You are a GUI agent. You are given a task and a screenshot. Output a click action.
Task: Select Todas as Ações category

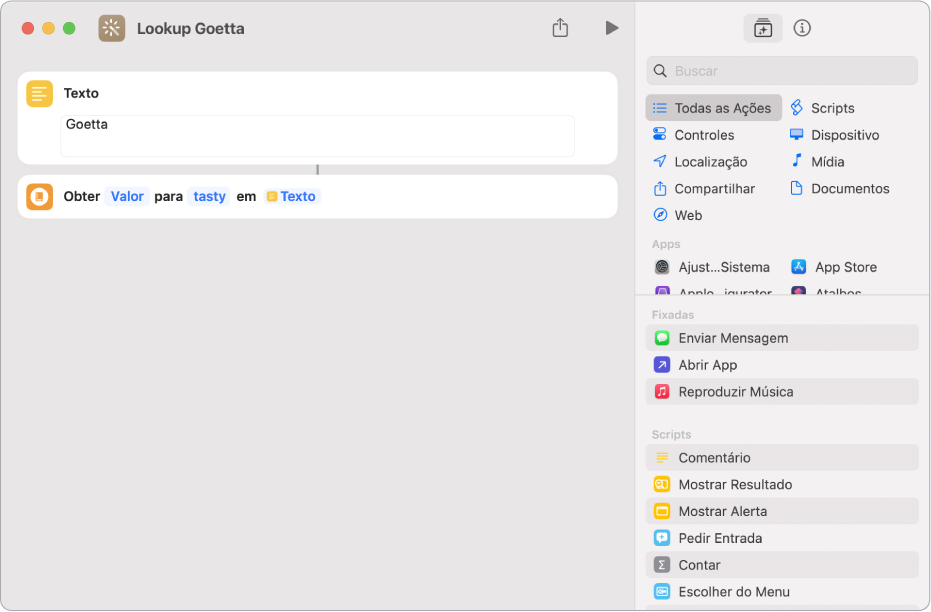713,108
